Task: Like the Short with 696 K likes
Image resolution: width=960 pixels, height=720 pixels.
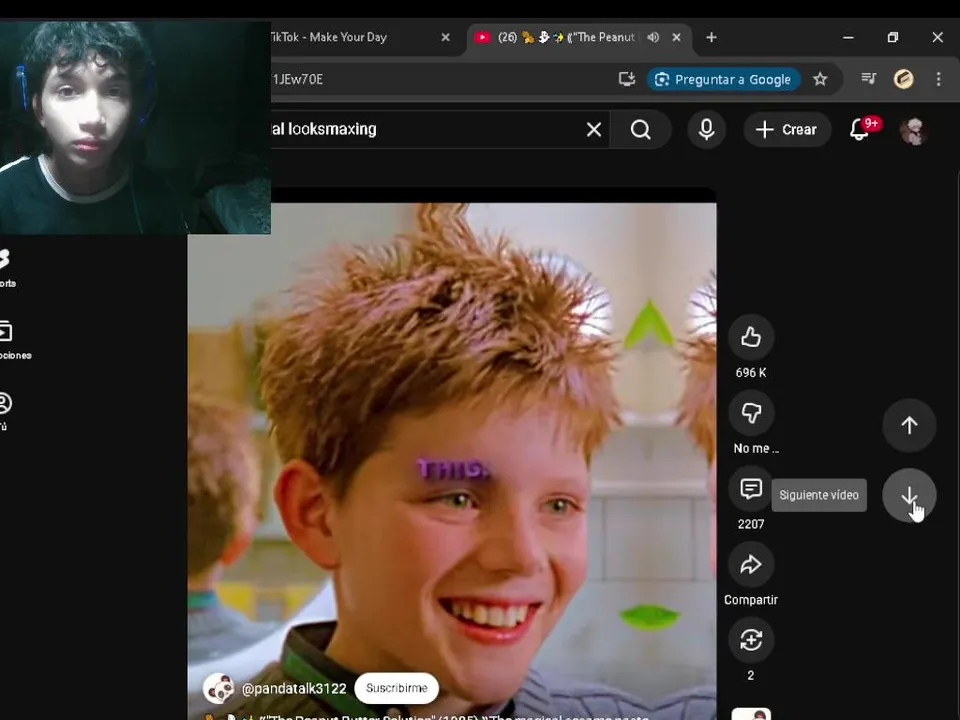Action: (x=751, y=337)
